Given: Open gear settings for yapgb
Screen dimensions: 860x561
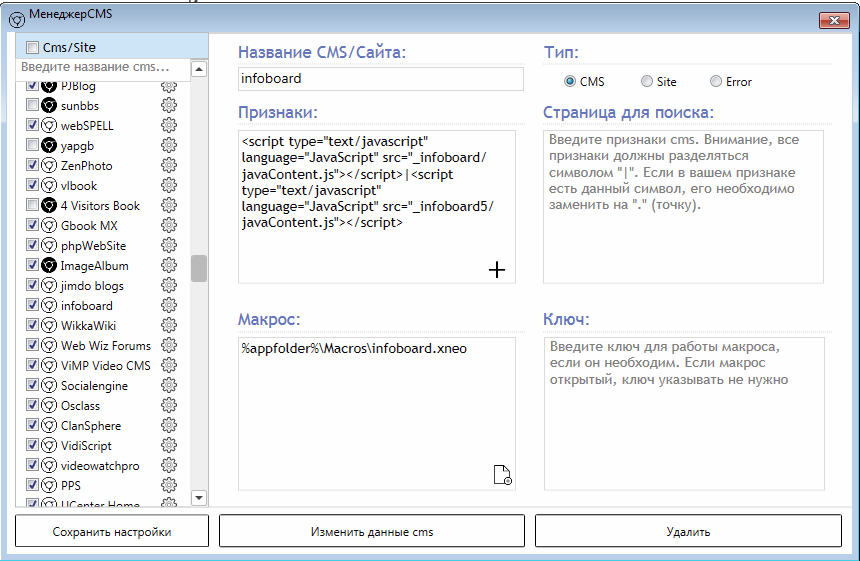Looking at the screenshot, I should coord(169,145).
